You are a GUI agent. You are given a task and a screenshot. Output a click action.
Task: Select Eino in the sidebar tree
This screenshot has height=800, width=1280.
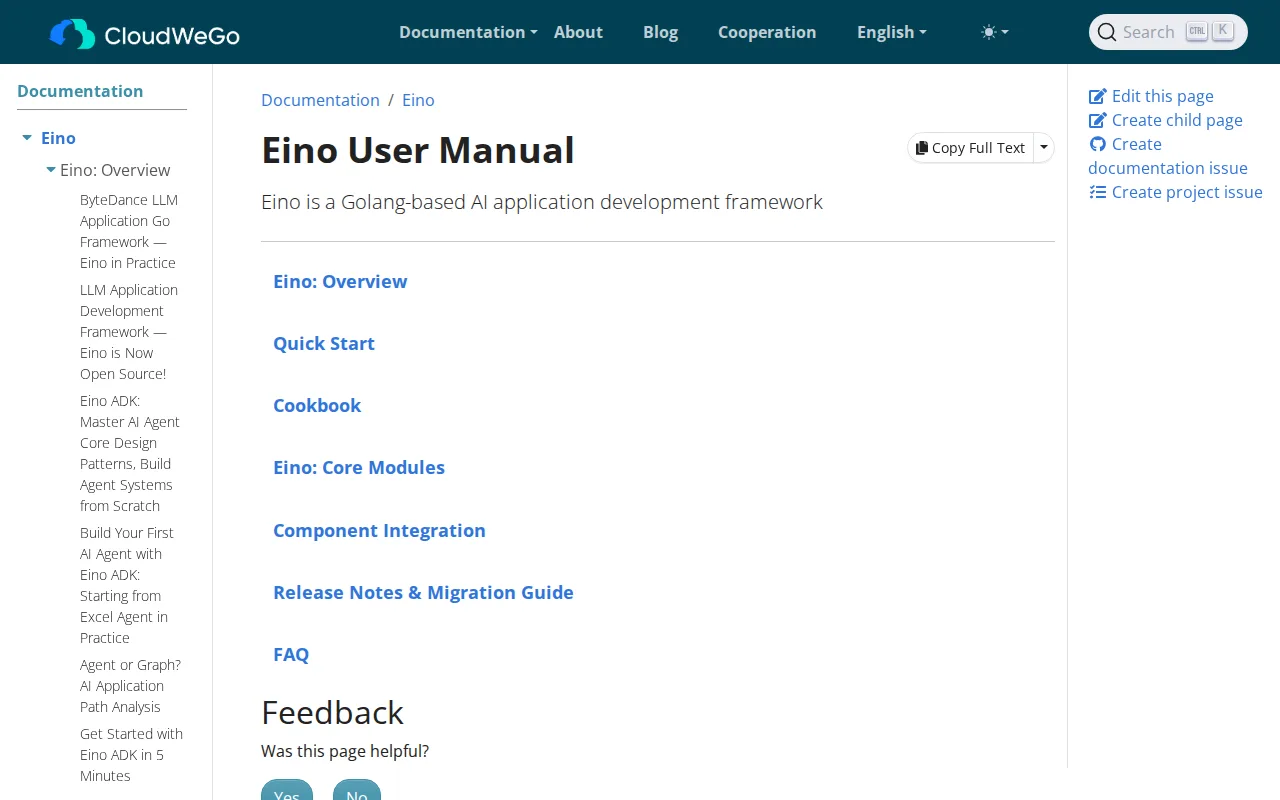[58, 138]
